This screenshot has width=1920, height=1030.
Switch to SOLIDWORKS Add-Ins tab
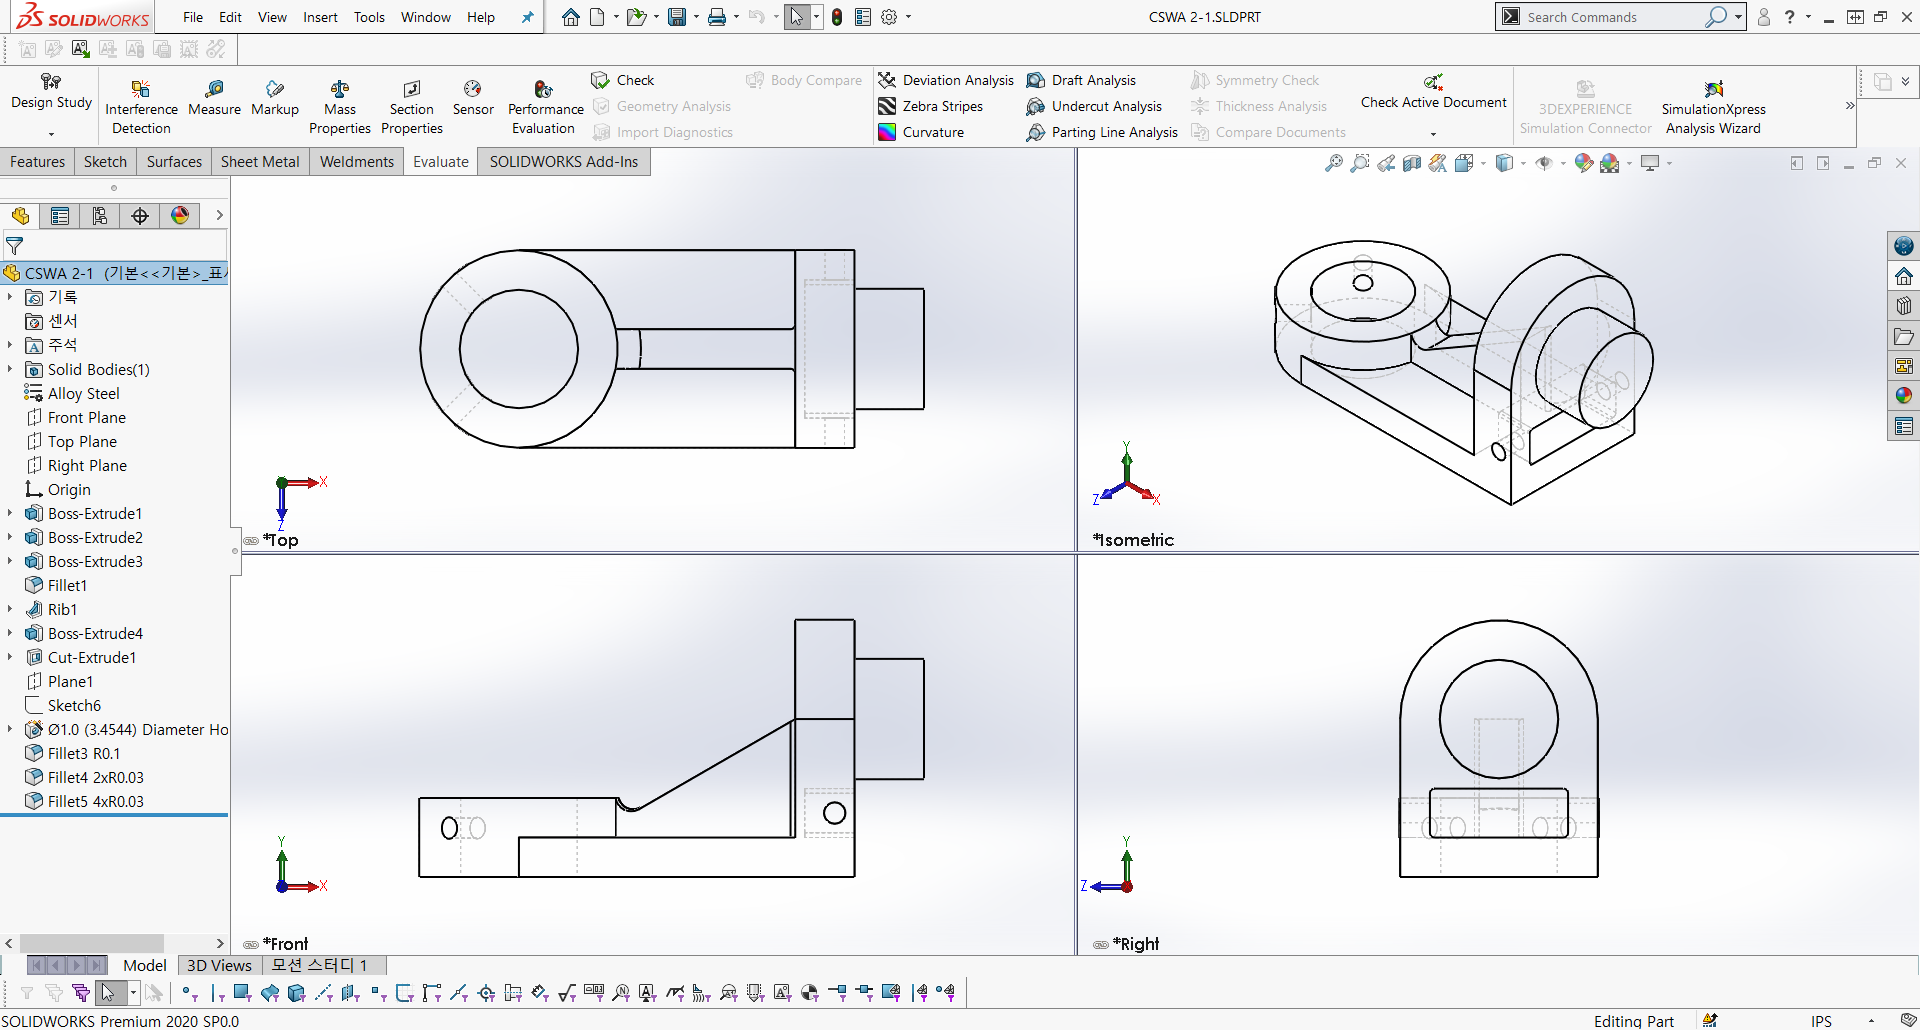pos(563,161)
